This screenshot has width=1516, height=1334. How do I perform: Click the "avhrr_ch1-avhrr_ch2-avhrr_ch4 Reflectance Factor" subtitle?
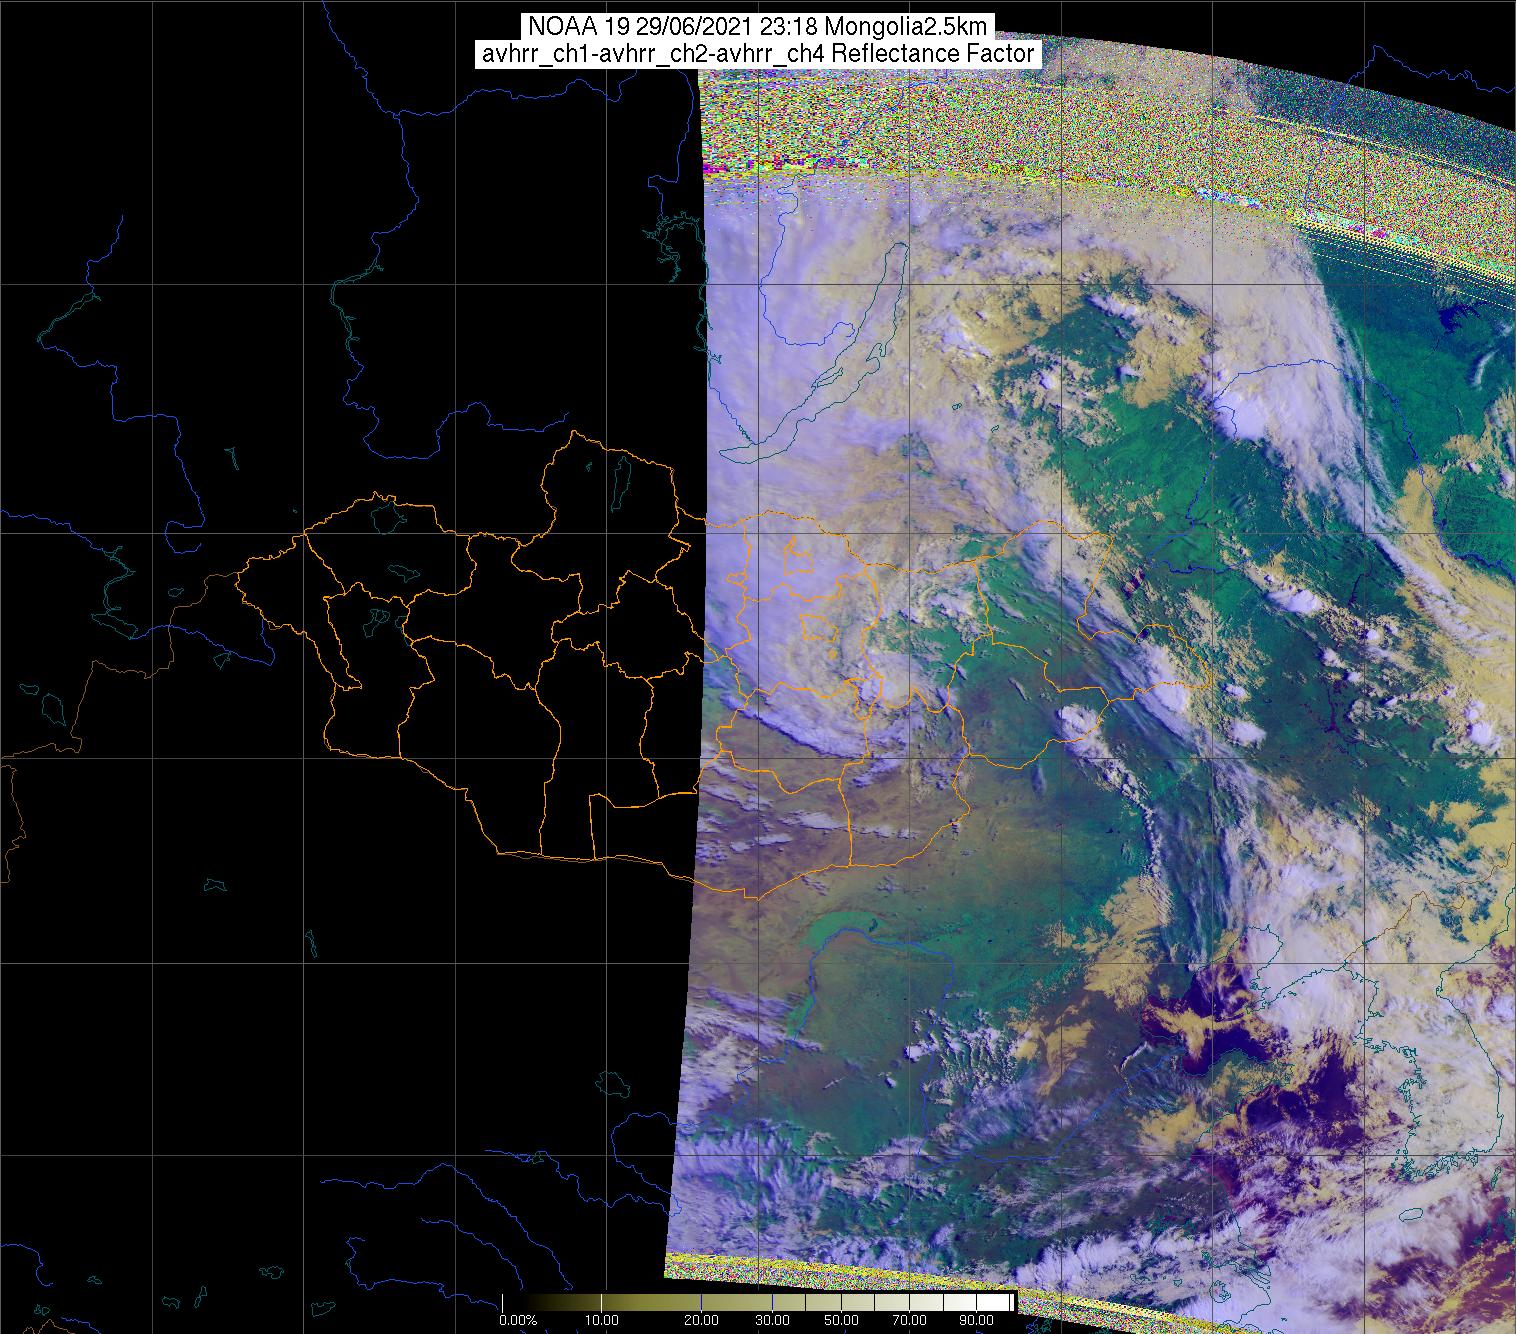[758, 54]
